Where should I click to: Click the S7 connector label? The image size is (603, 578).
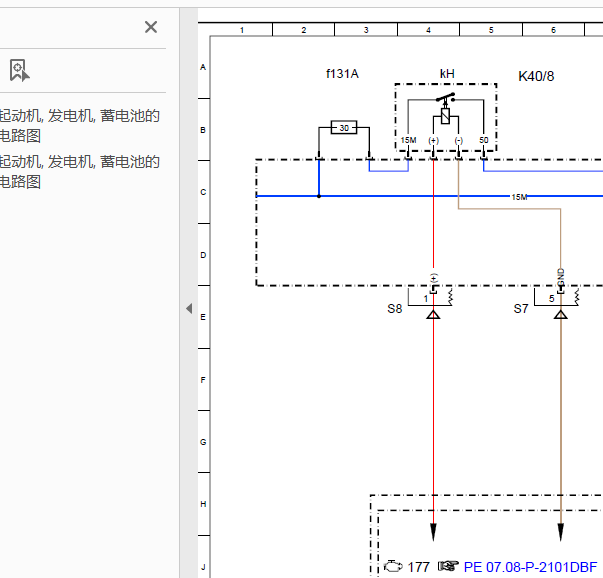[x=521, y=308]
